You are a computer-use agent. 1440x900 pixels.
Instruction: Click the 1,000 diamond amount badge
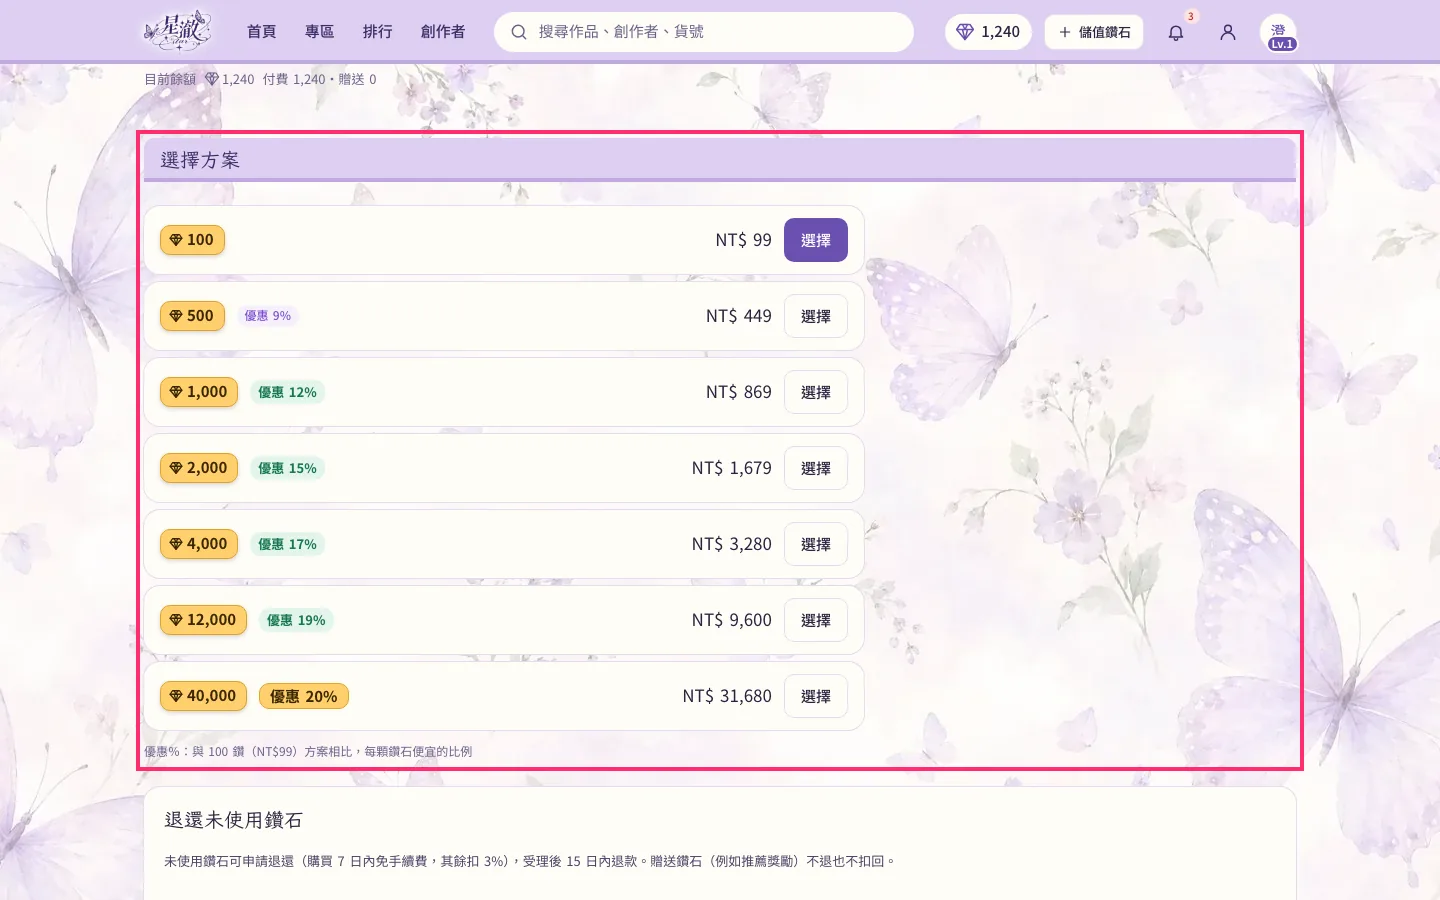199,392
